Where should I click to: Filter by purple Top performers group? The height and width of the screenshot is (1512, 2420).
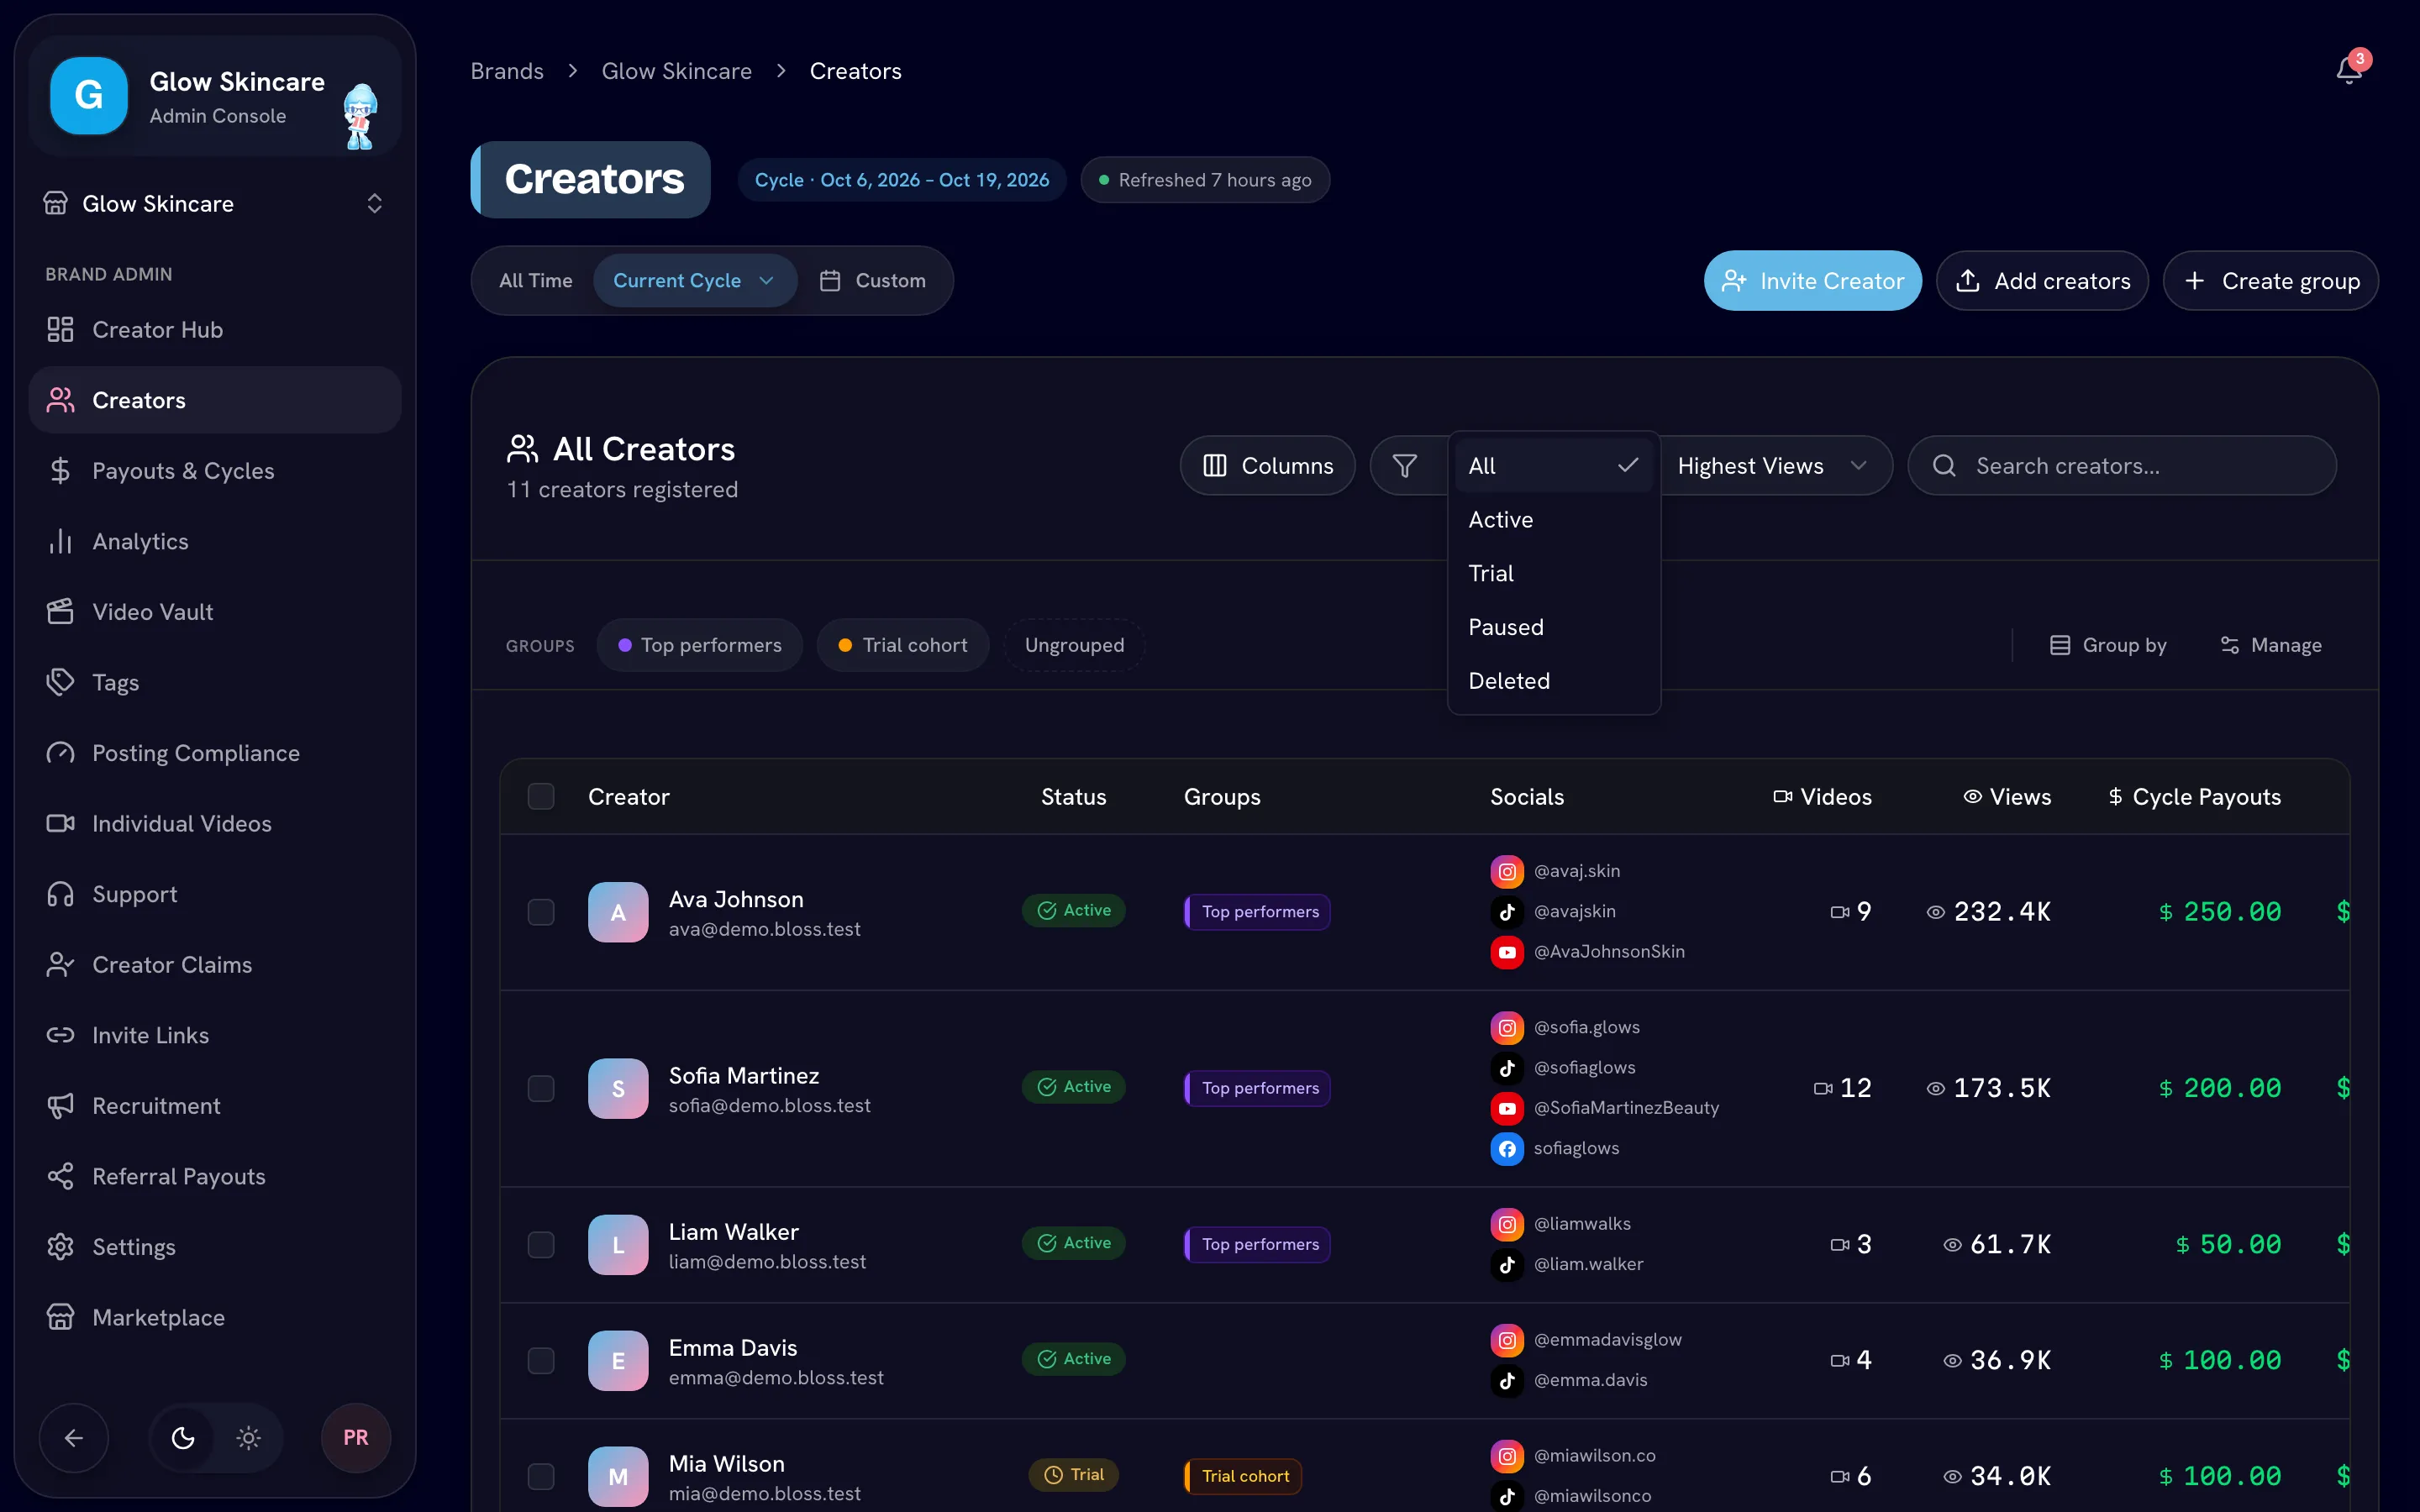(x=700, y=645)
